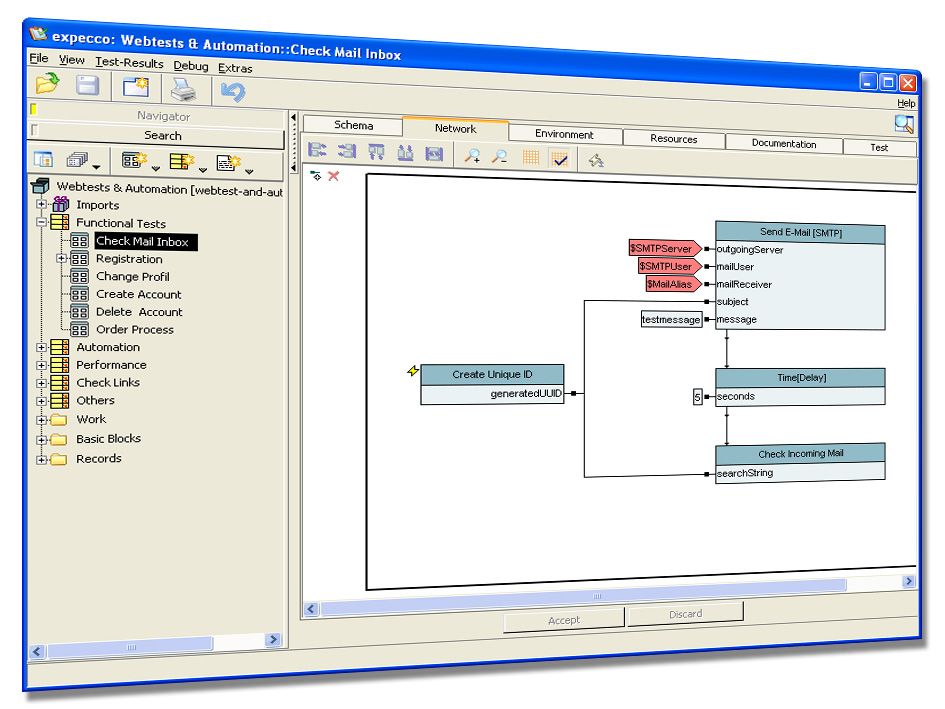Collapse the Functional Tests node

pyautogui.click(x=42, y=223)
